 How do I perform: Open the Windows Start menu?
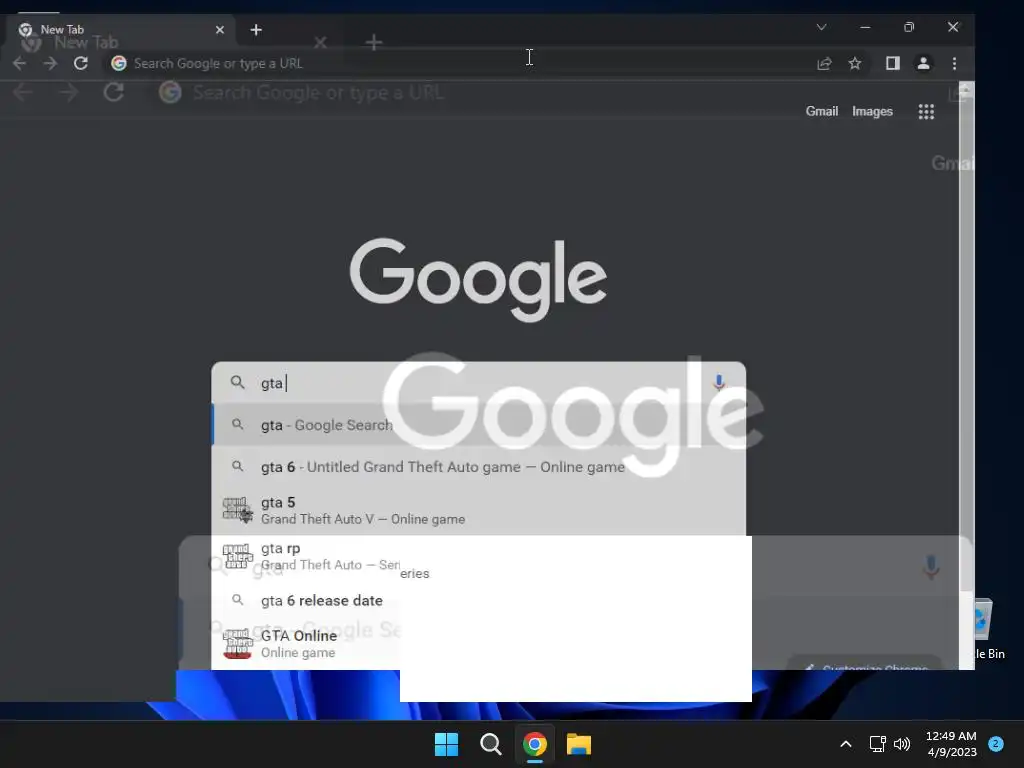coord(447,744)
